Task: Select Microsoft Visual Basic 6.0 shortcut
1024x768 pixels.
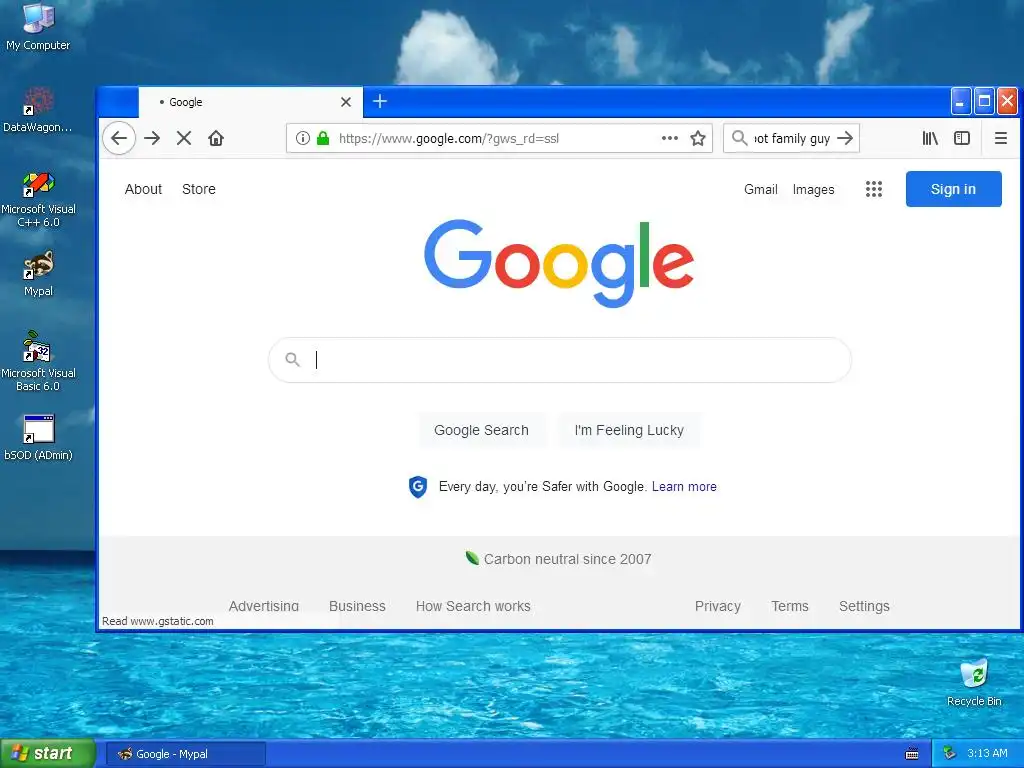Action: pos(38,361)
